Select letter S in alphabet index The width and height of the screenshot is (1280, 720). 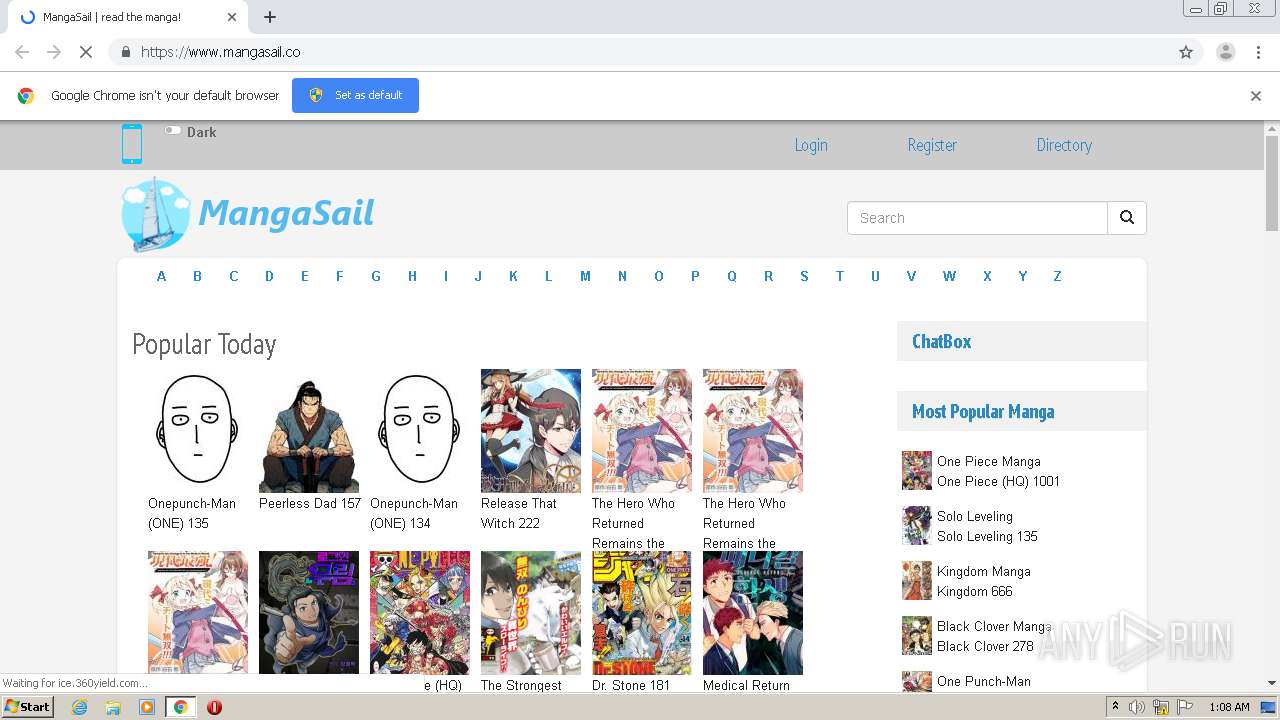tap(804, 276)
